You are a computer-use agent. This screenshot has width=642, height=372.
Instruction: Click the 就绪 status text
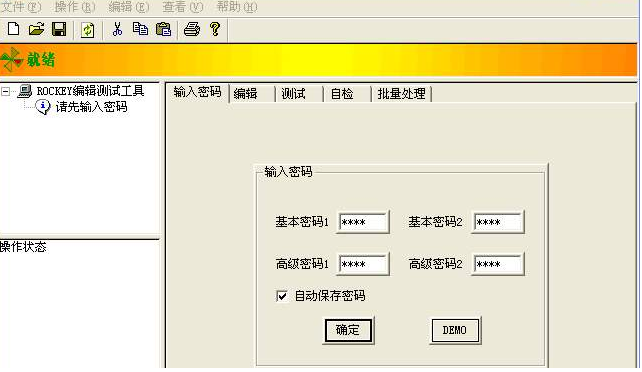41,61
